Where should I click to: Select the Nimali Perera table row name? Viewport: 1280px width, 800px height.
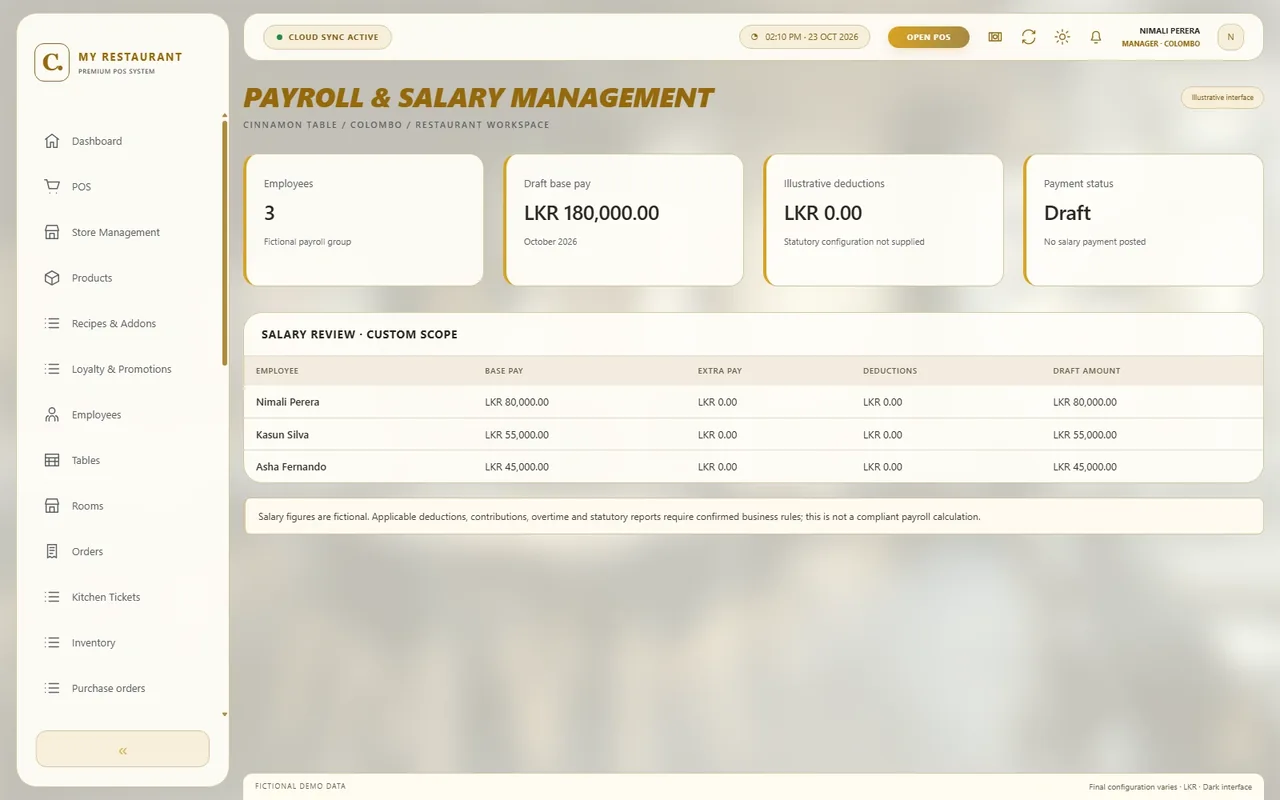(288, 402)
